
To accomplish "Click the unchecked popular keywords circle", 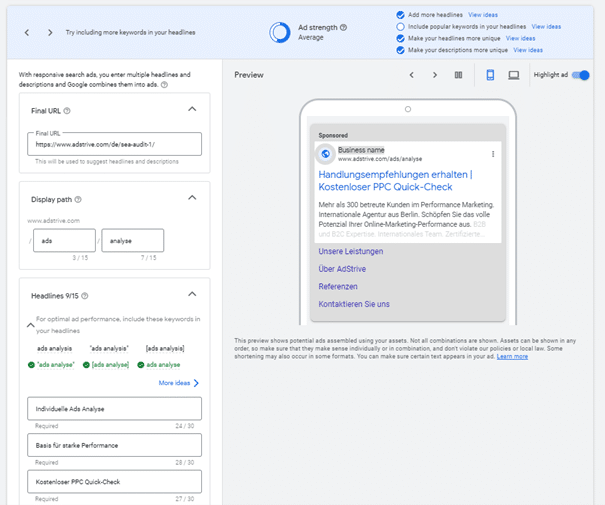I will pos(401,27).
